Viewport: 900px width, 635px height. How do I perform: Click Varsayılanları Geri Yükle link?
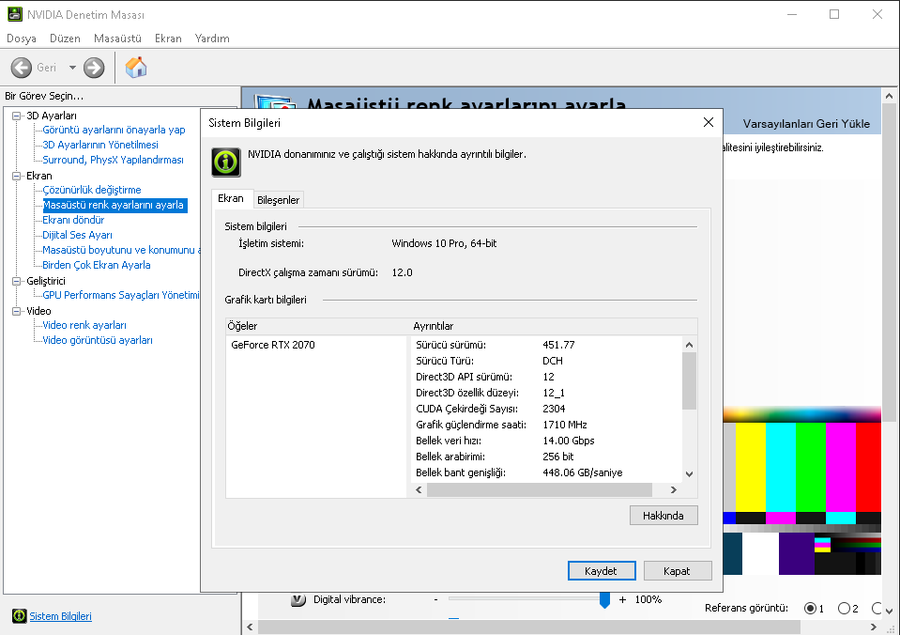(x=806, y=124)
